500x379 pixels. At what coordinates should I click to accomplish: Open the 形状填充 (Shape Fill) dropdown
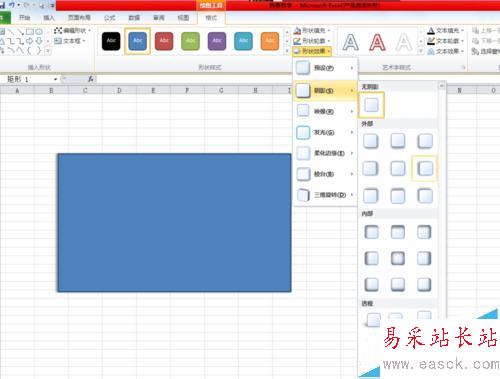tap(312, 31)
